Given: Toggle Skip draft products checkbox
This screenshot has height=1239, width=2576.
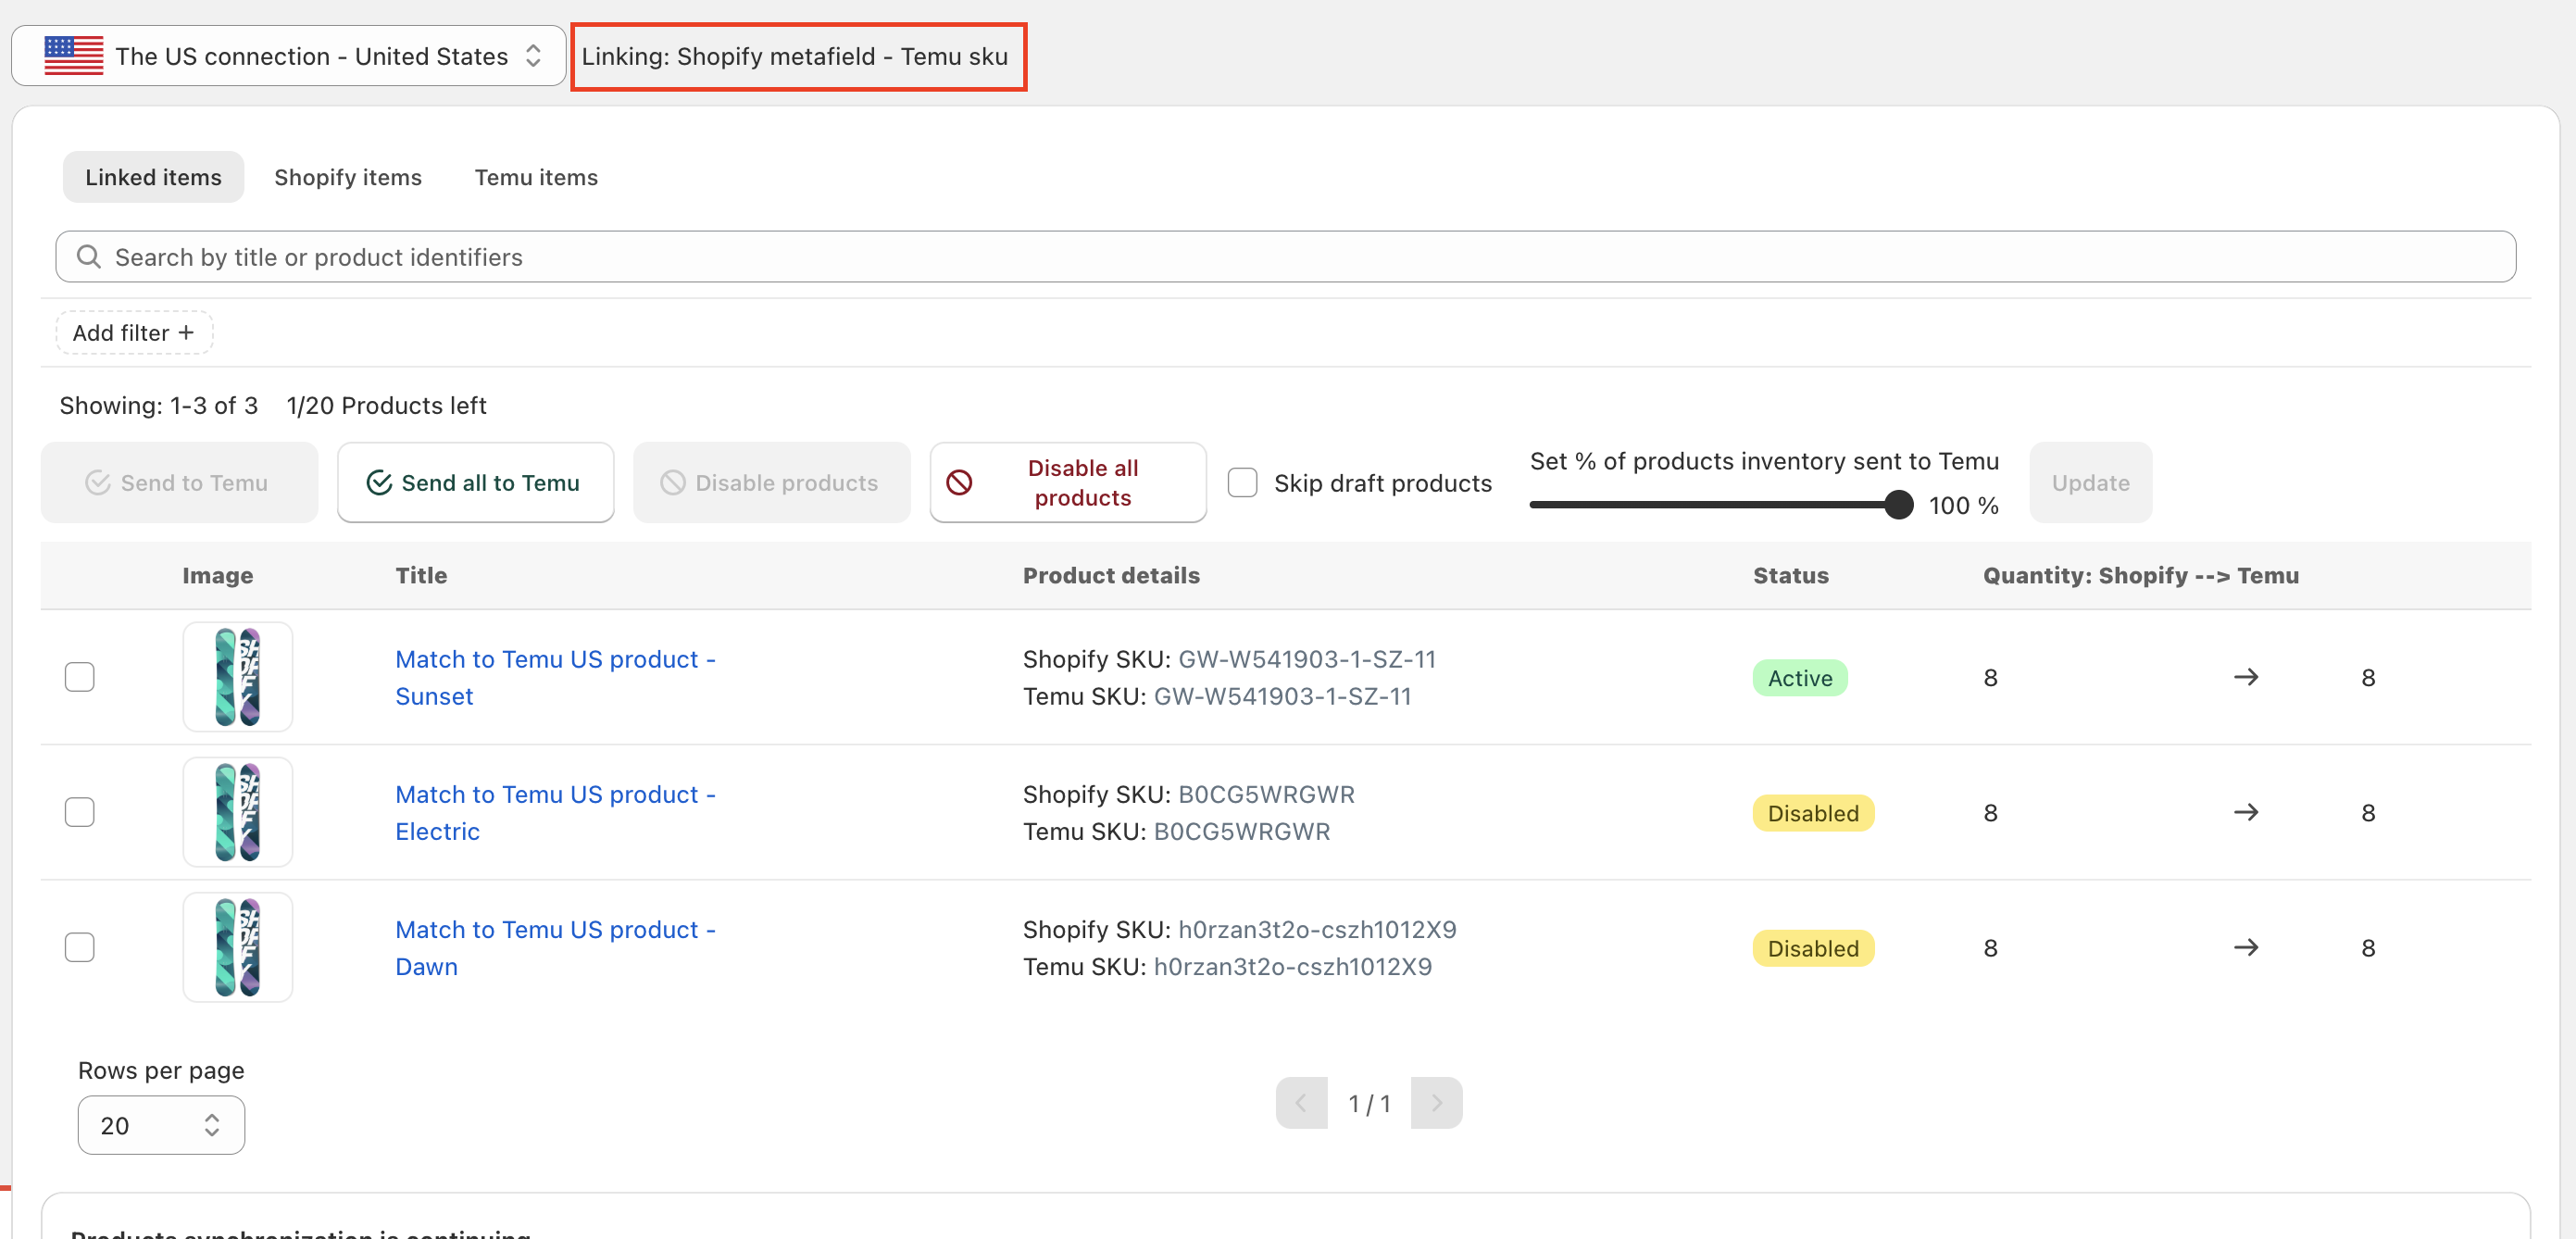Looking at the screenshot, I should [1242, 483].
